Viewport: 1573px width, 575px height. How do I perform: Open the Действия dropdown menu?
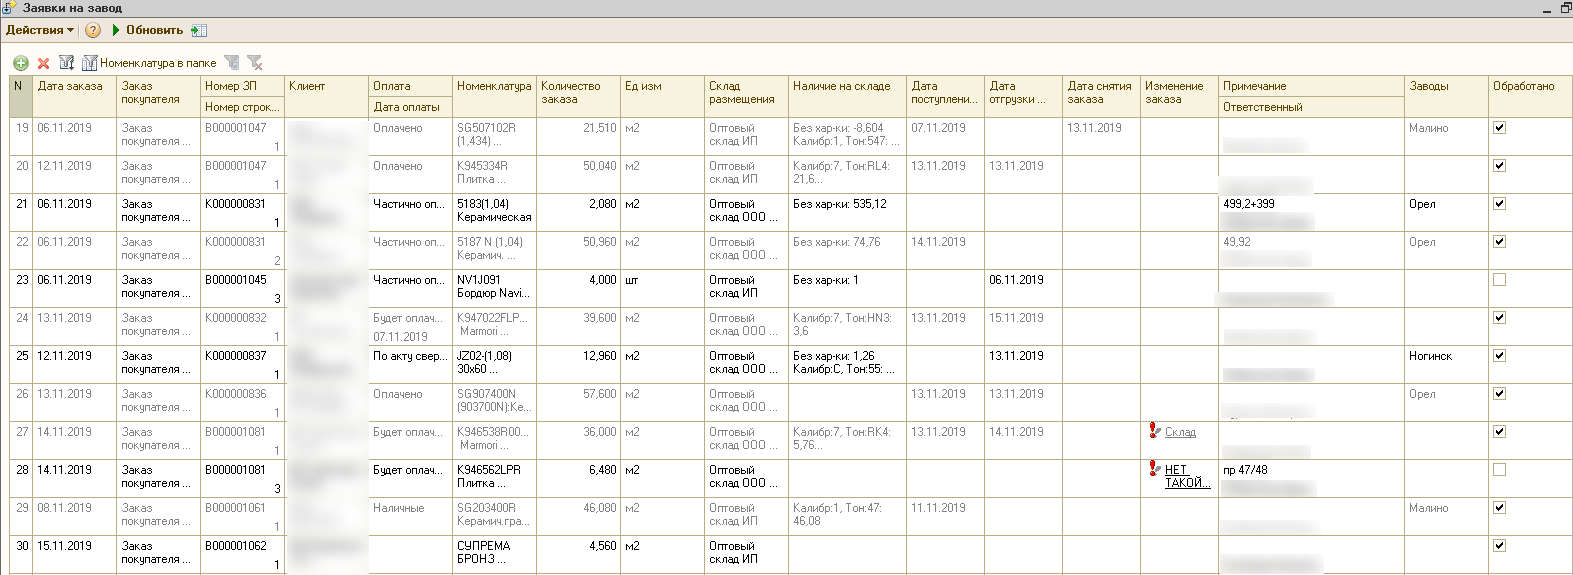(40, 30)
